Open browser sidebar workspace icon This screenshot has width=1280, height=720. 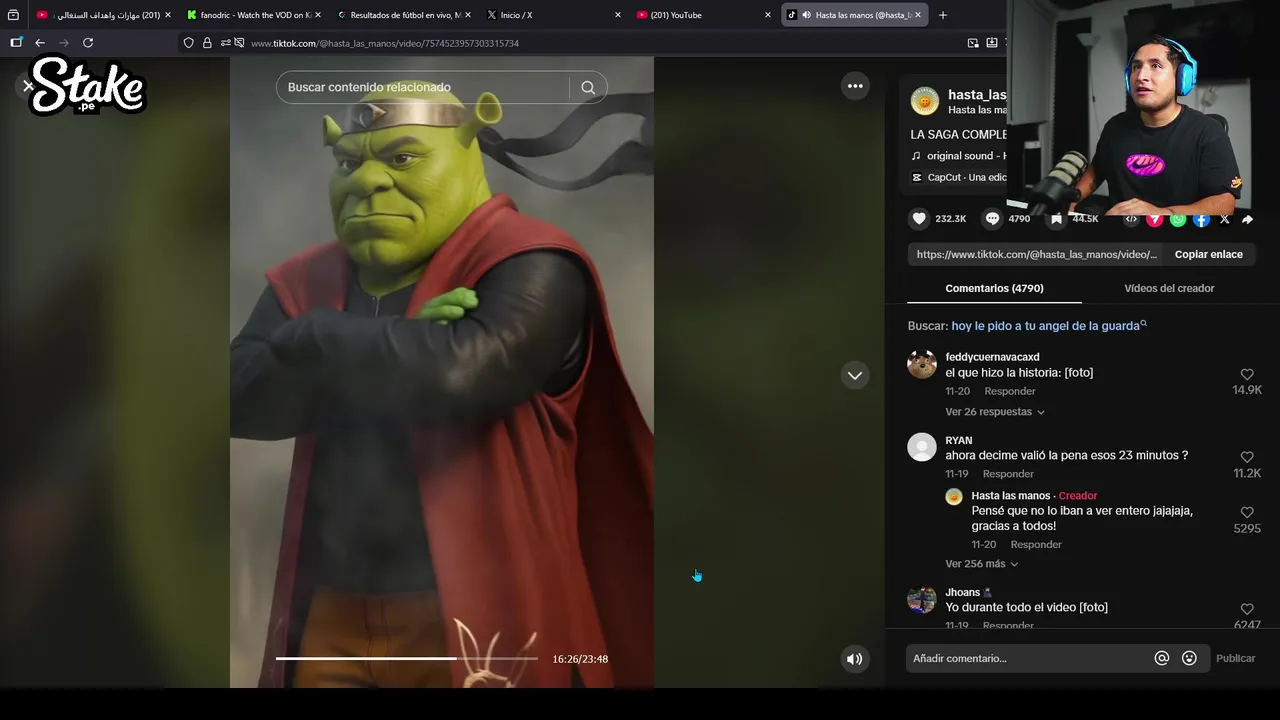[16, 43]
